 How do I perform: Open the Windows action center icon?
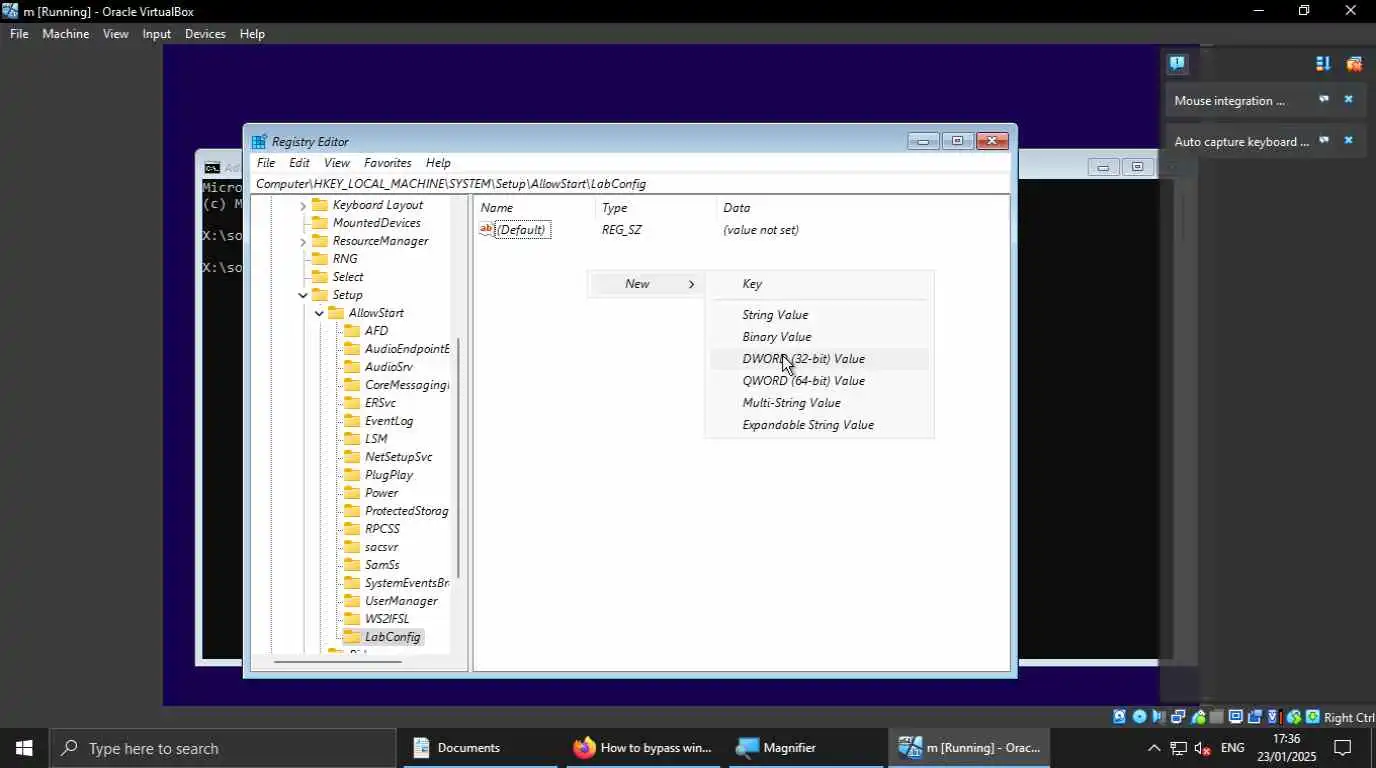(1343, 748)
